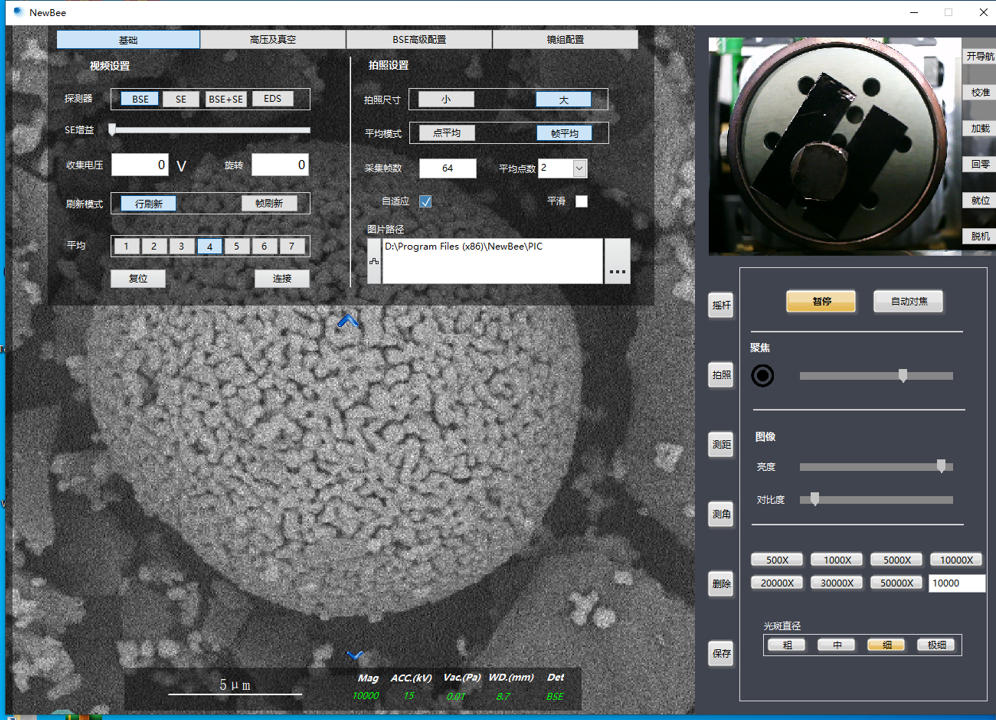The height and width of the screenshot is (720, 996).
Task: Enable the 平滑 smoothing checkbox
Action: tap(581, 201)
